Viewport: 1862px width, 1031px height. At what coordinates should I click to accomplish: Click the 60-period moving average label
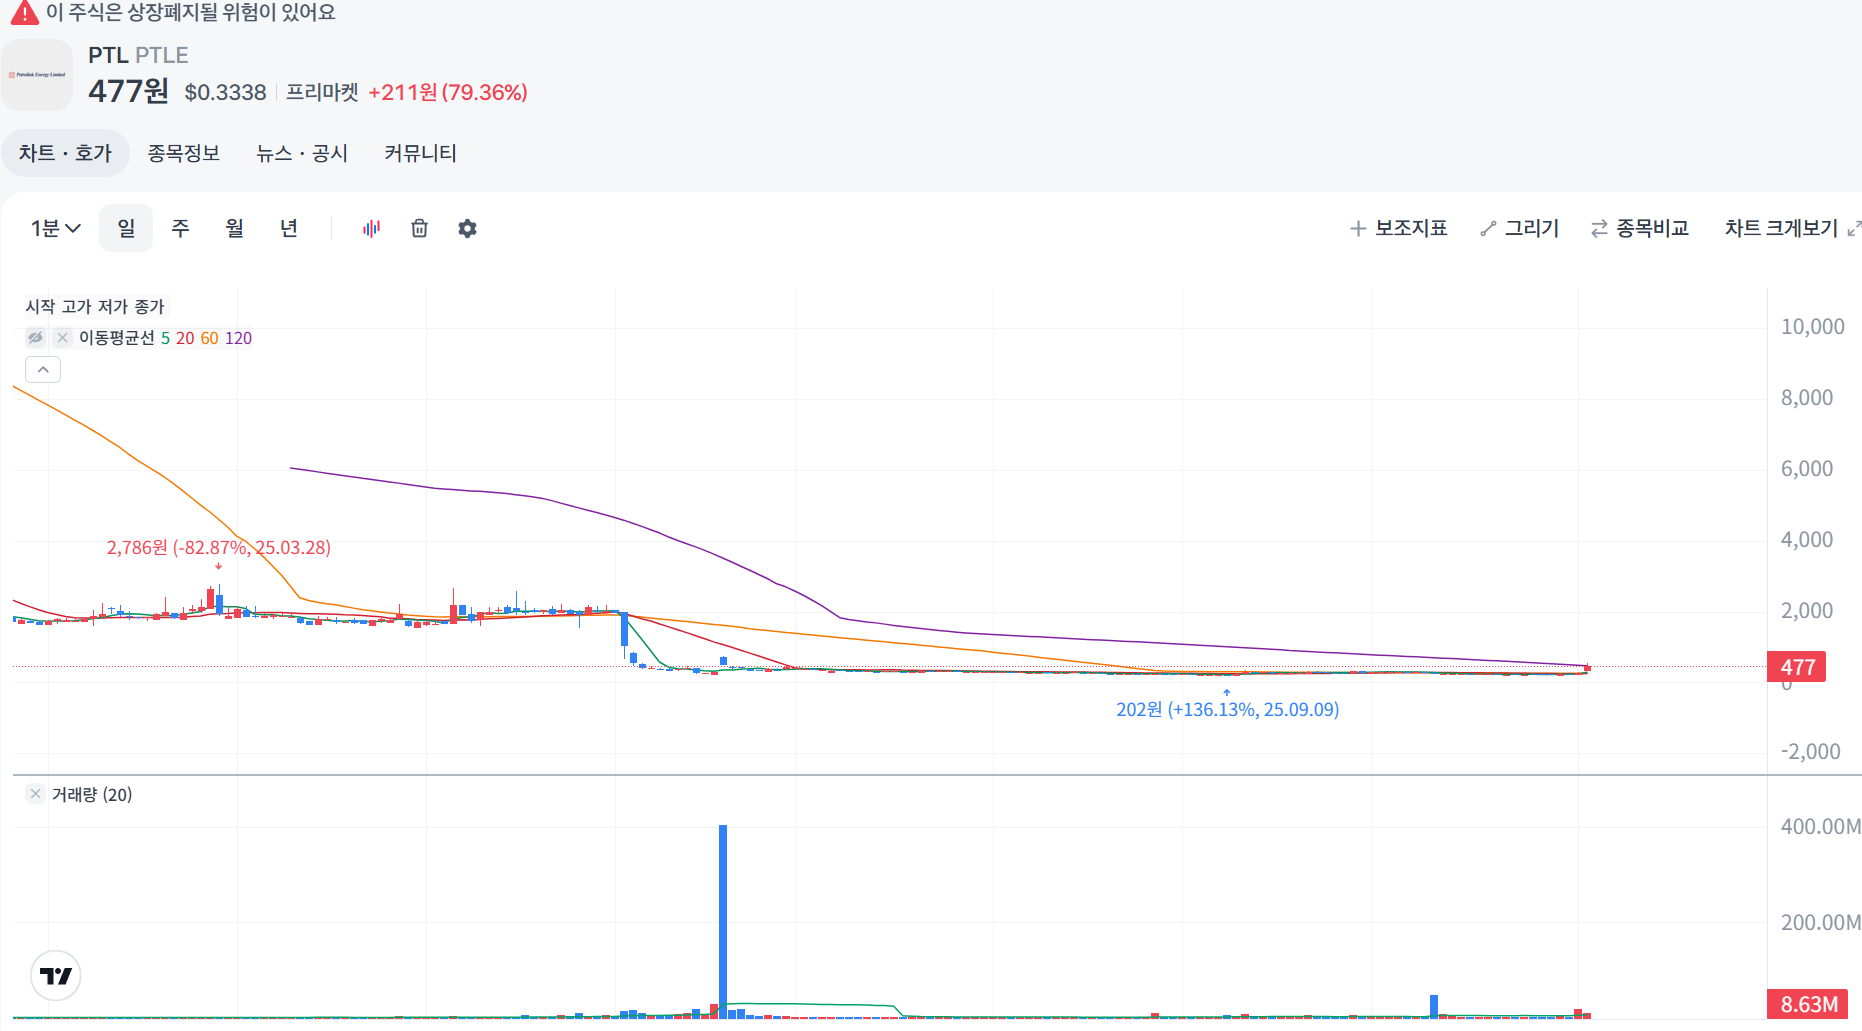pyautogui.click(x=209, y=338)
